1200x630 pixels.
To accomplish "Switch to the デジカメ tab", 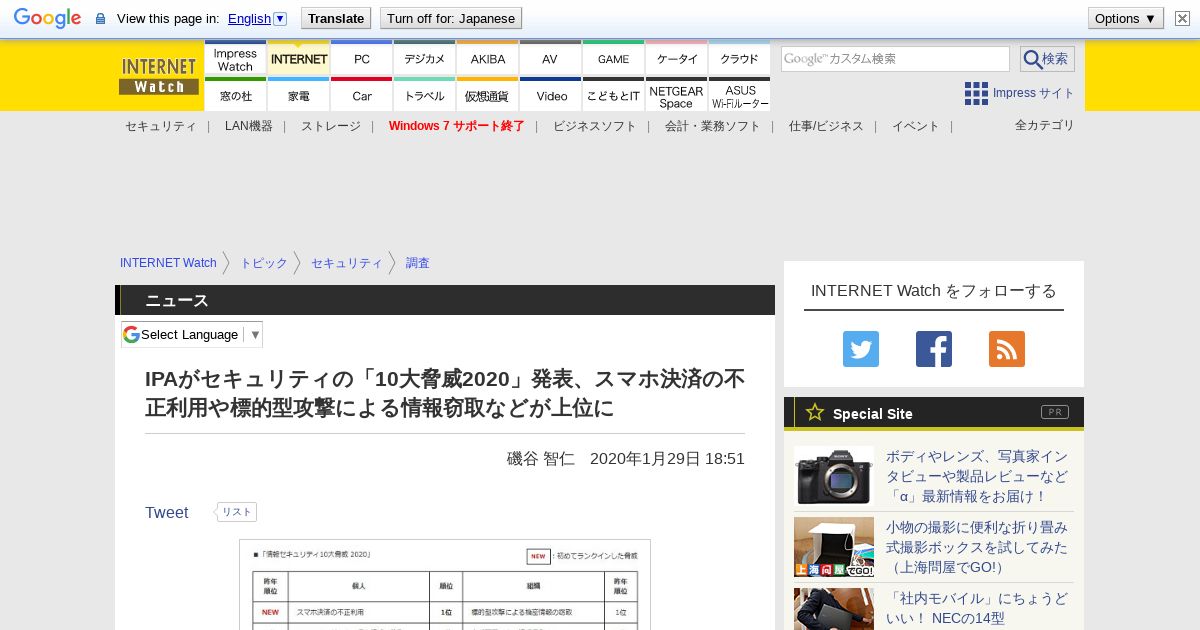I will 424,59.
